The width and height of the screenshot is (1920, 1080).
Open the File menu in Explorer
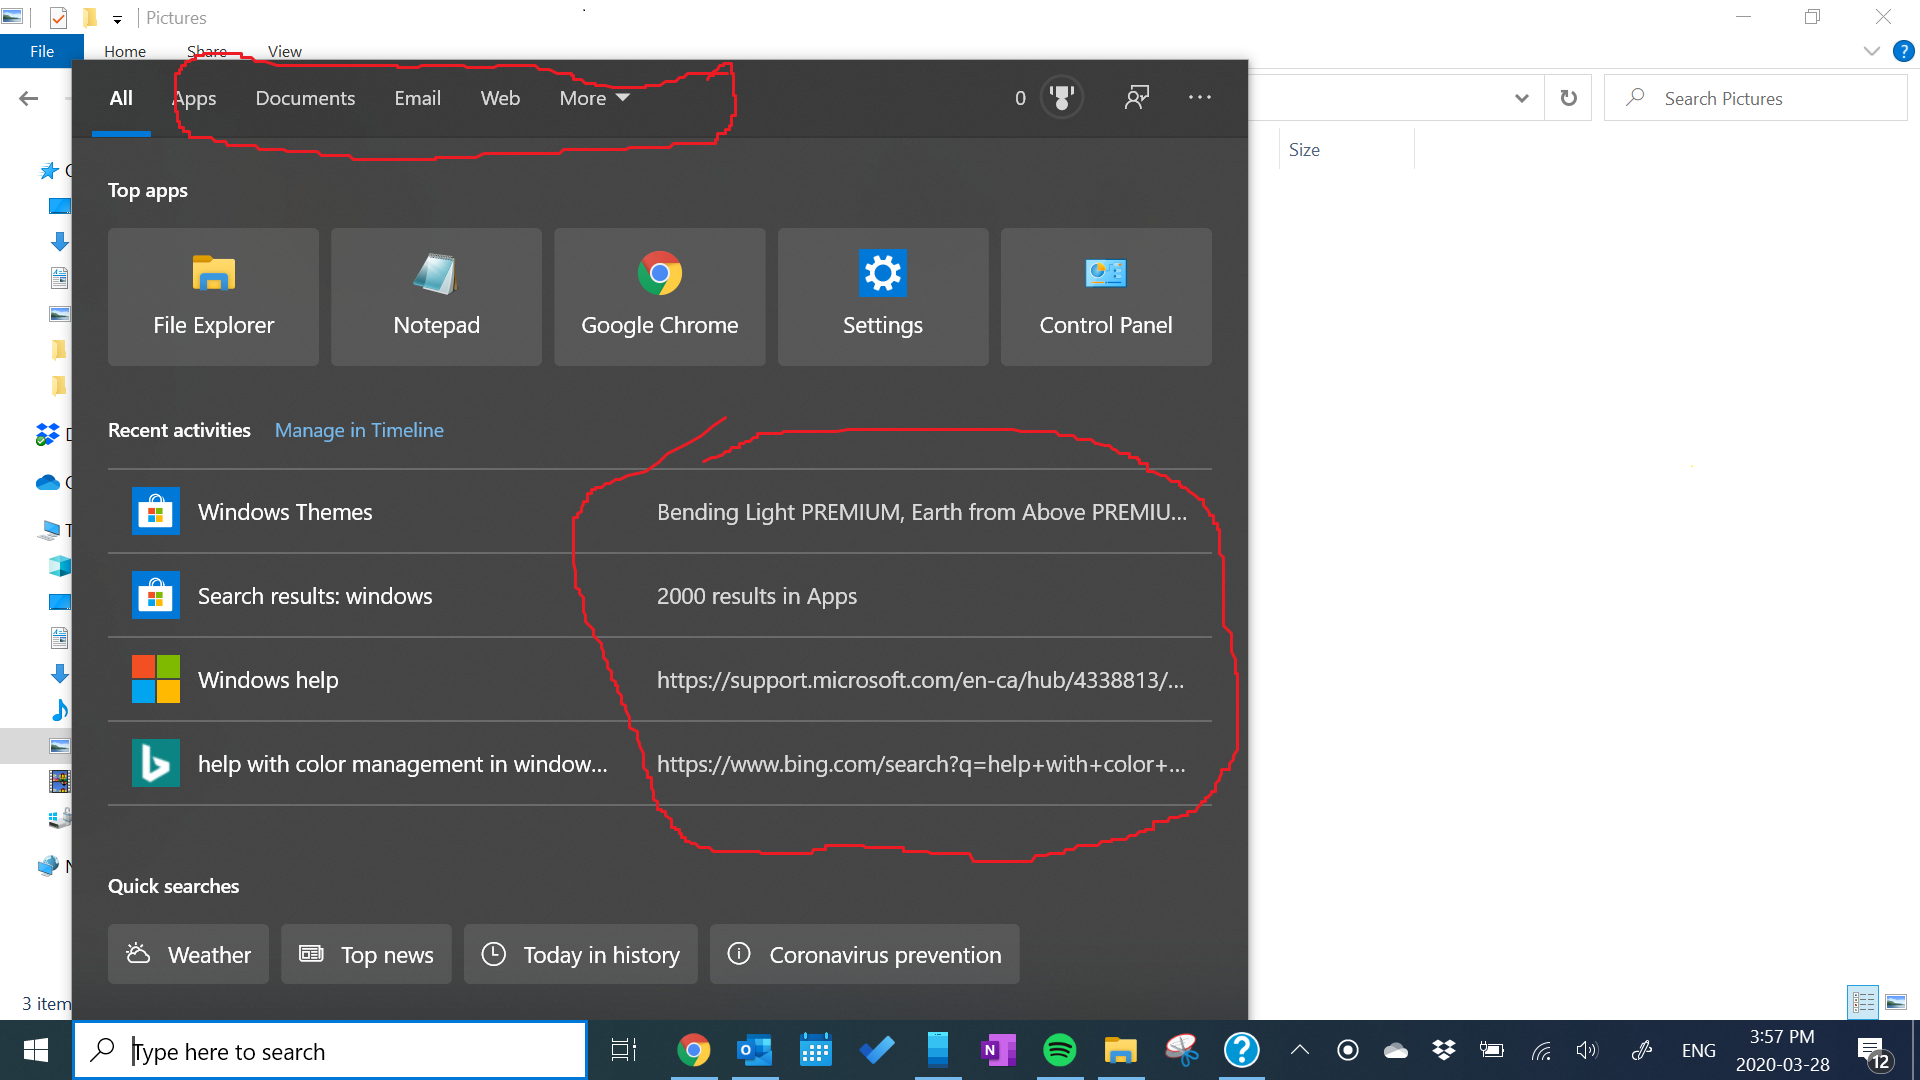pyautogui.click(x=42, y=51)
